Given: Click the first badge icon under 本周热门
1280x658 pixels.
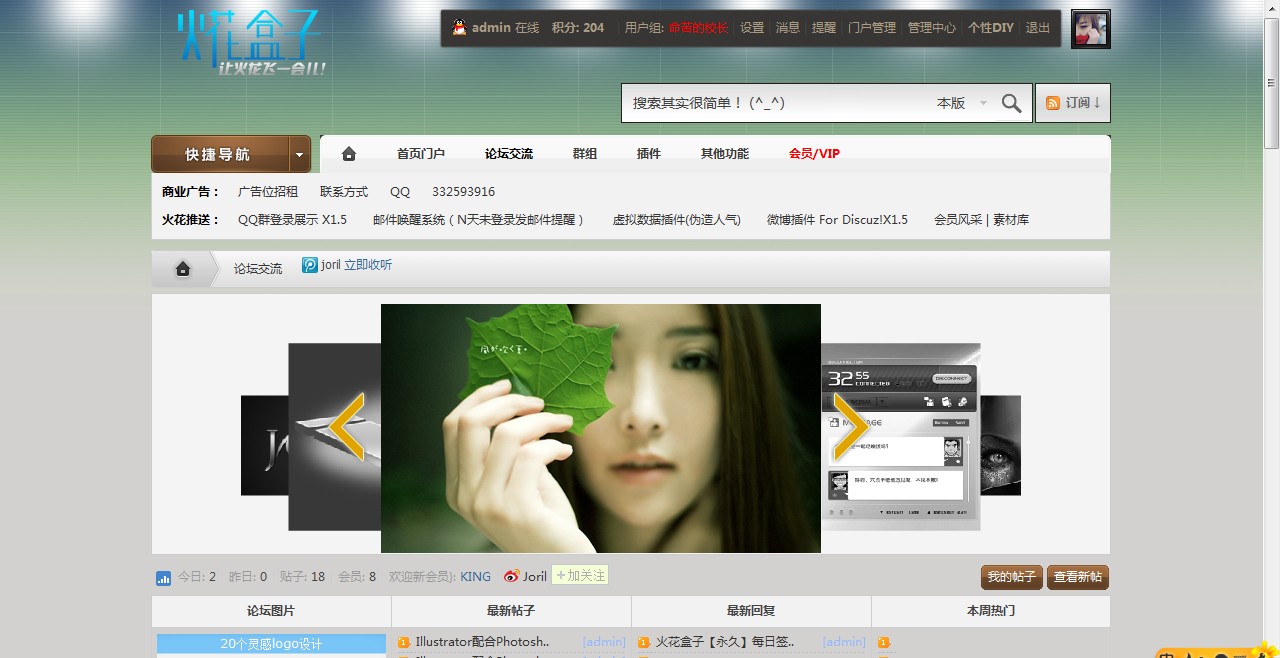Looking at the screenshot, I should pos(884,642).
